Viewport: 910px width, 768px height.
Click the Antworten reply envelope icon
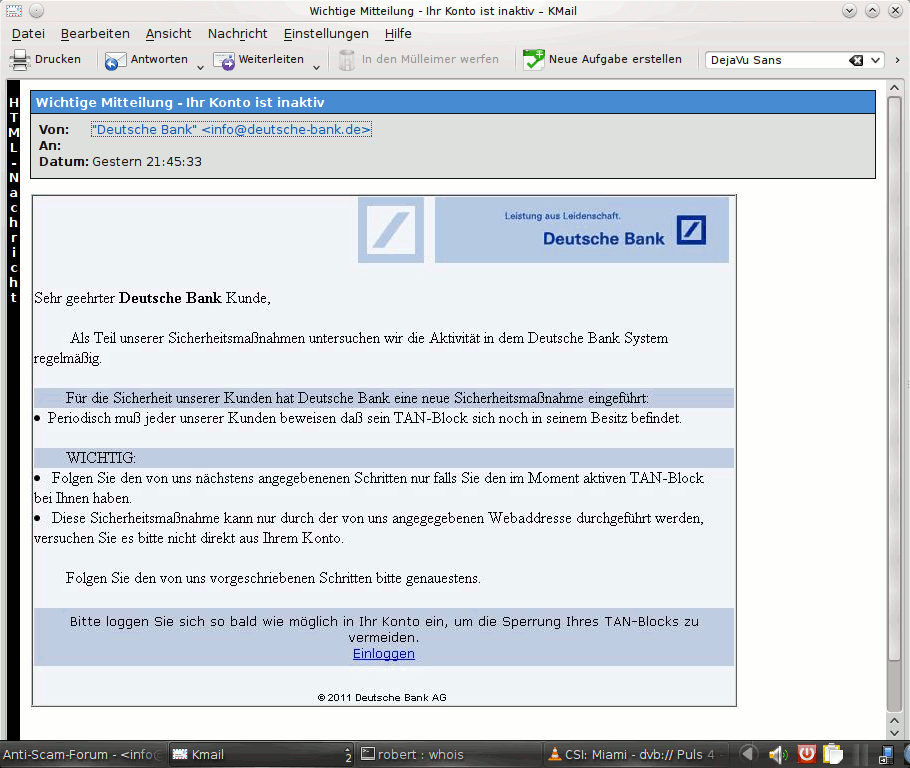click(x=115, y=60)
